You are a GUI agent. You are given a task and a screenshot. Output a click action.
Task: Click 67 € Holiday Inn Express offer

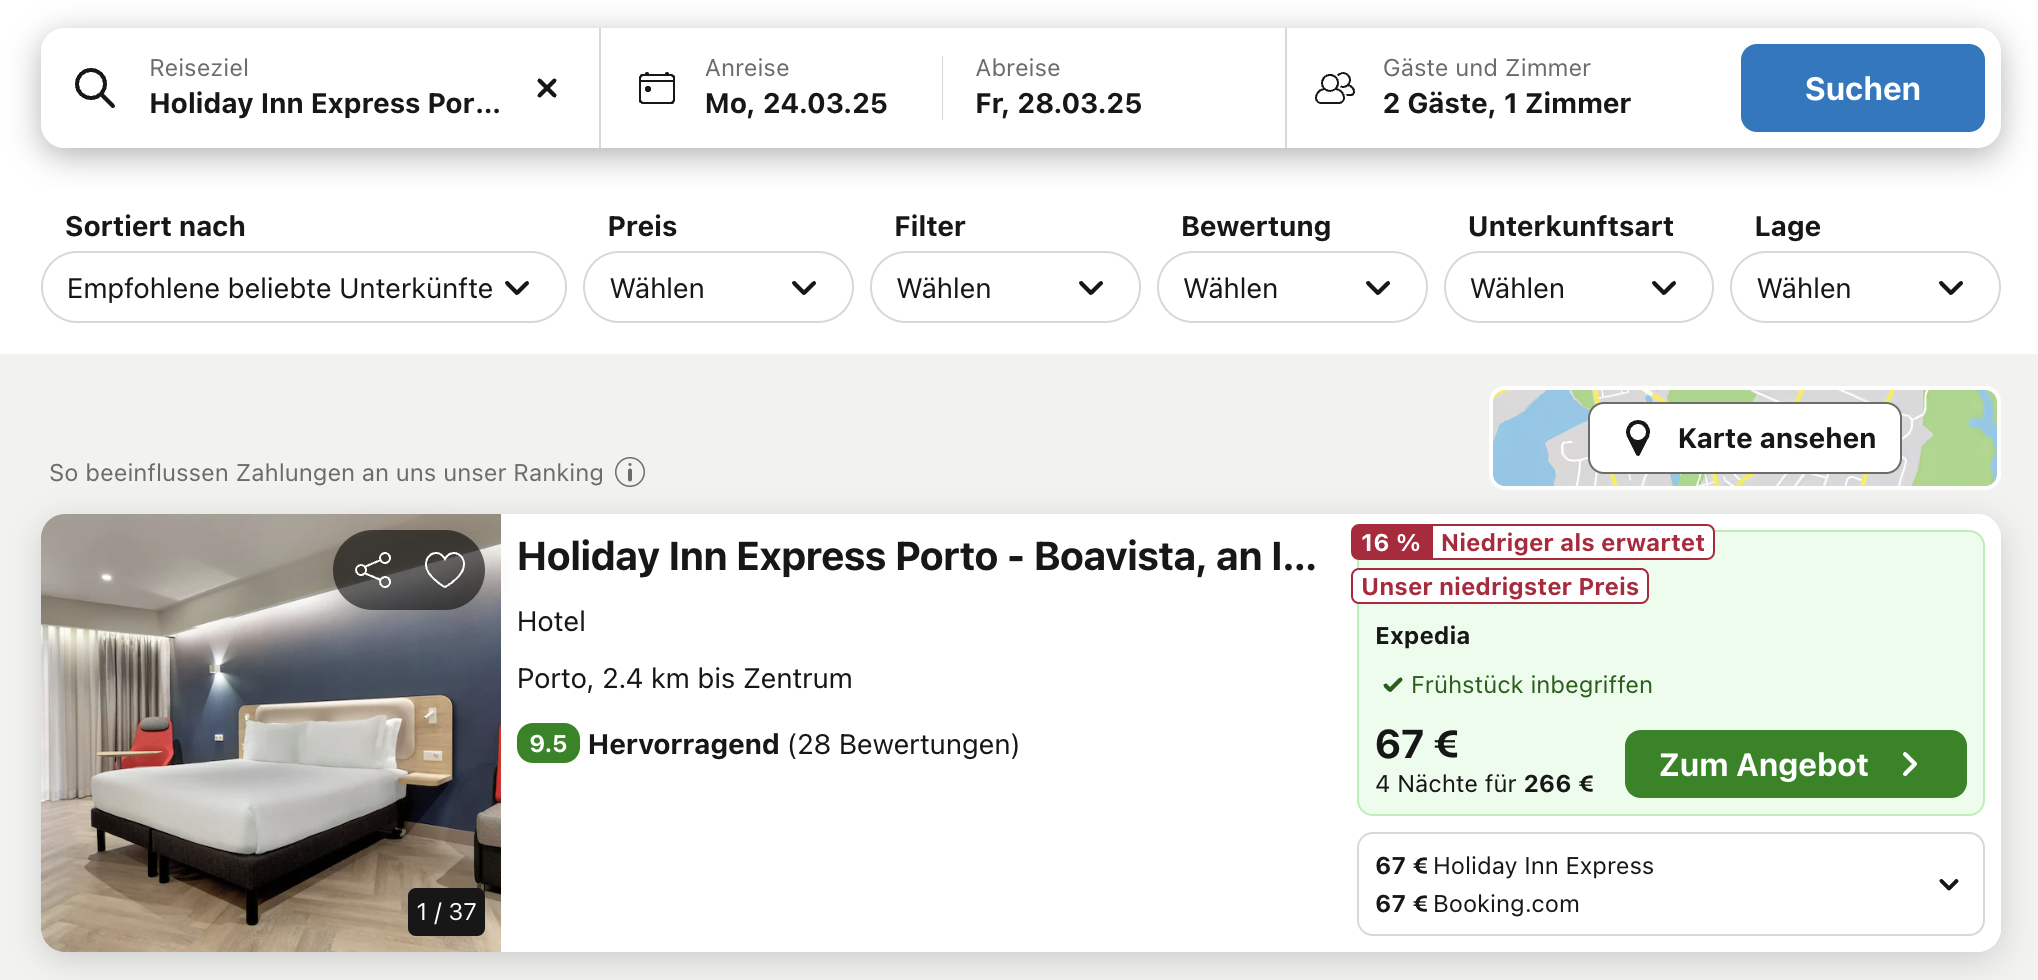pos(1514,866)
